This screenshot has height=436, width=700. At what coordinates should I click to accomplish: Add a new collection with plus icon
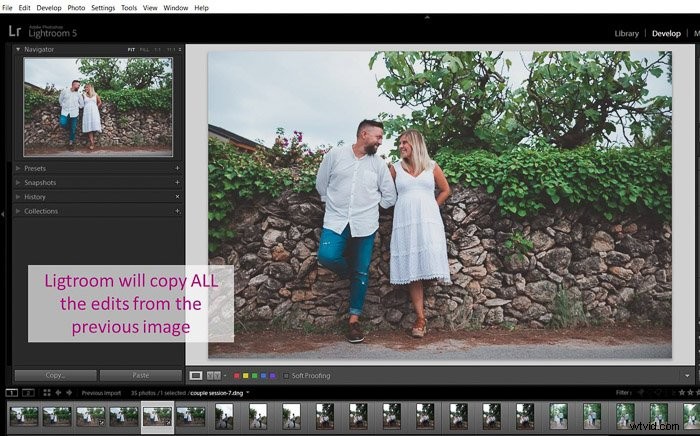pyautogui.click(x=177, y=211)
